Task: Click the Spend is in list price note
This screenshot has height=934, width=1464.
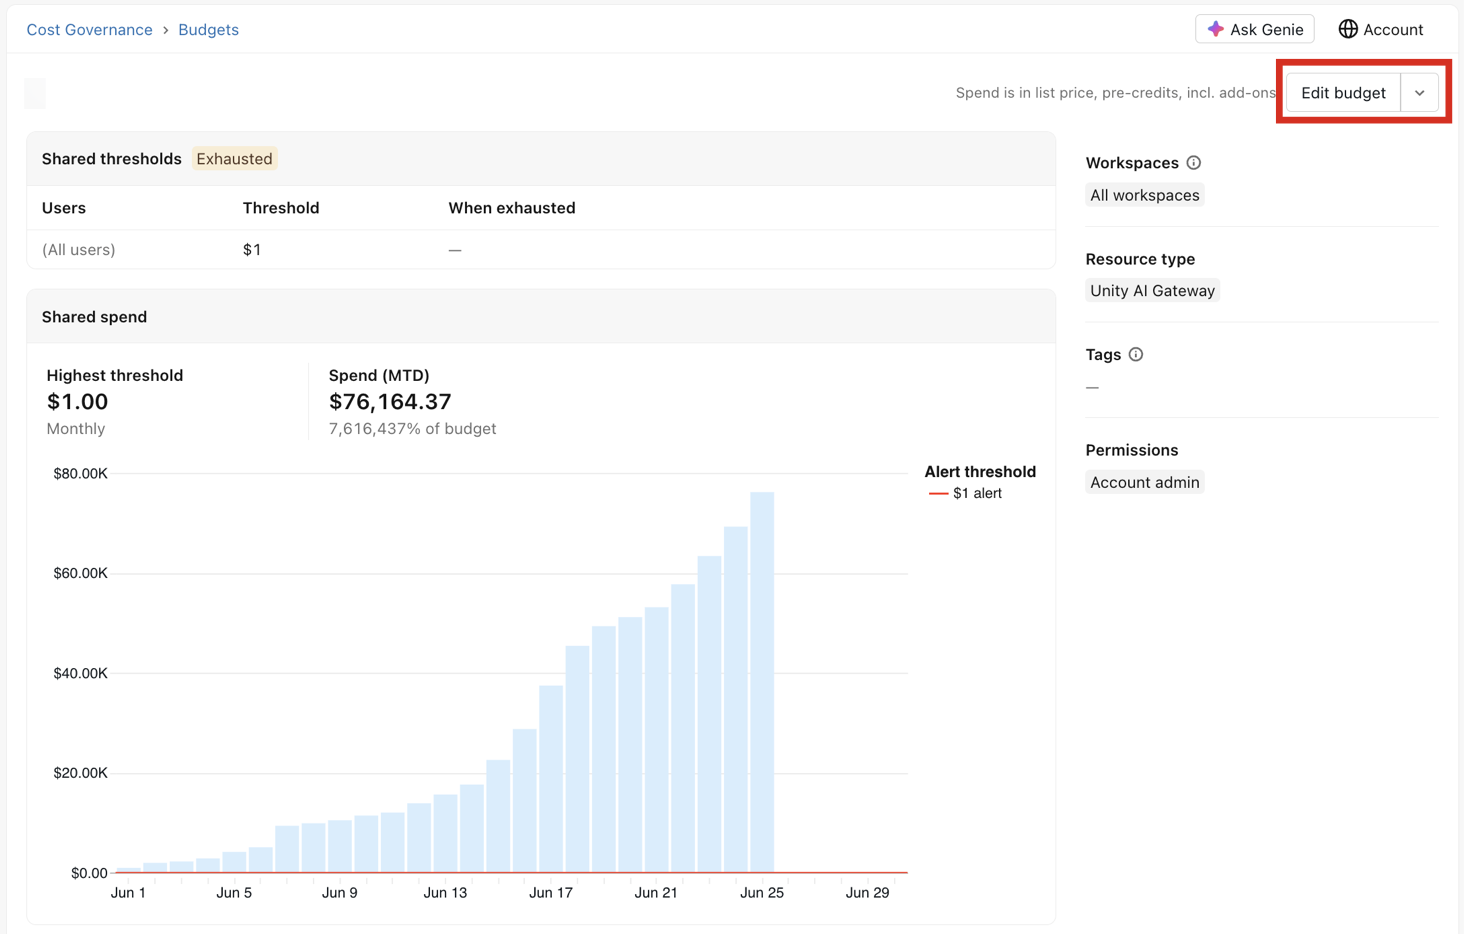Action: [1115, 93]
